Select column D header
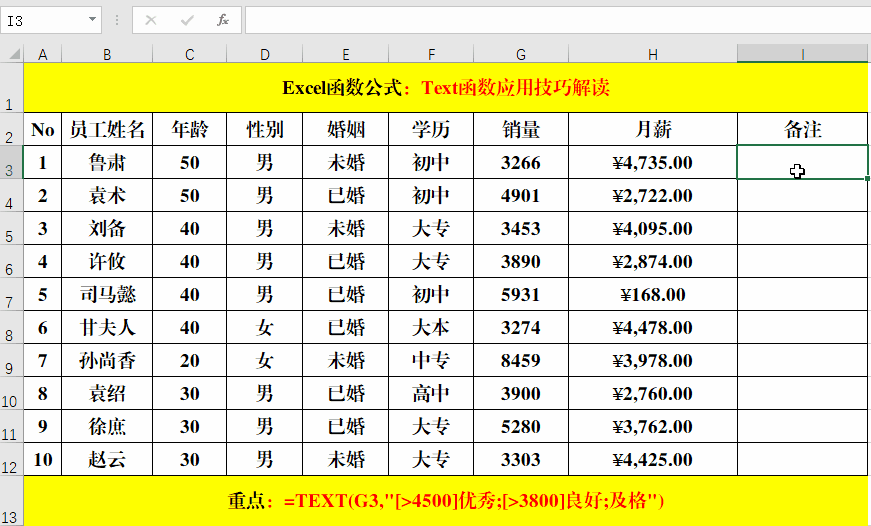This screenshot has width=871, height=526. click(264, 54)
